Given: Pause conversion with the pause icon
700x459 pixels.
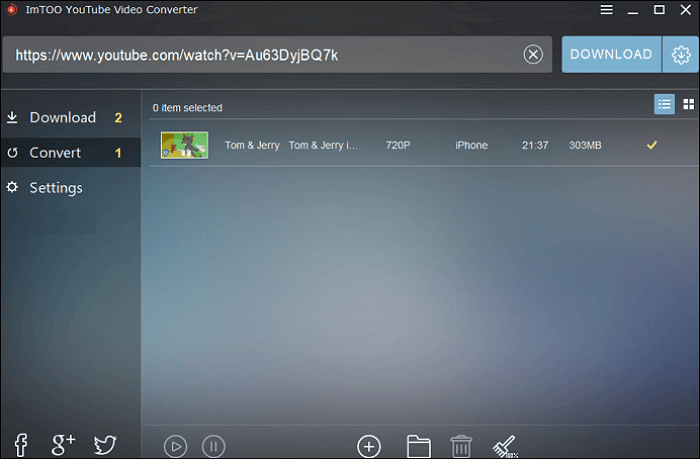Looking at the screenshot, I should 213,446.
